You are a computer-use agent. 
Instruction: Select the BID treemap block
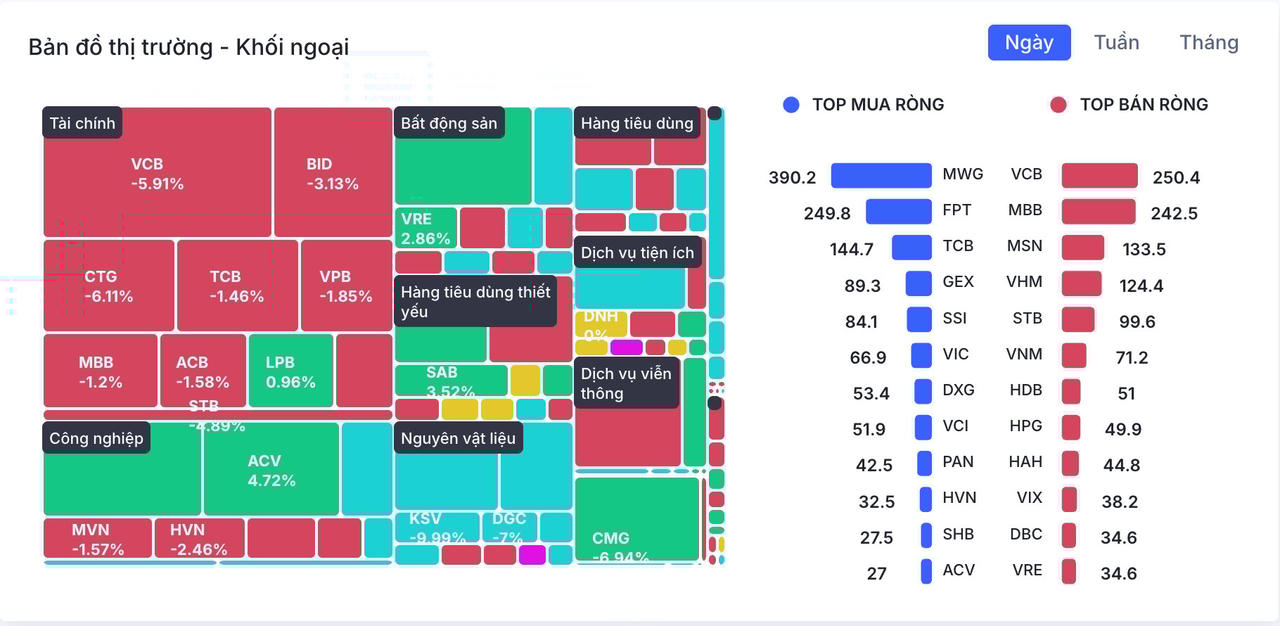point(332,172)
